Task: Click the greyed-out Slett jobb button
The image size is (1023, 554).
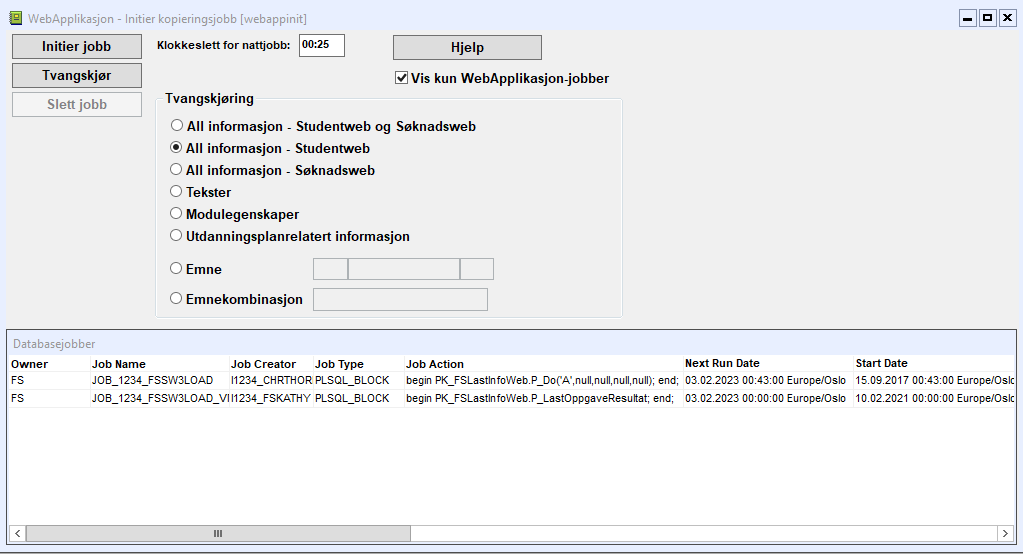Action: tap(76, 104)
